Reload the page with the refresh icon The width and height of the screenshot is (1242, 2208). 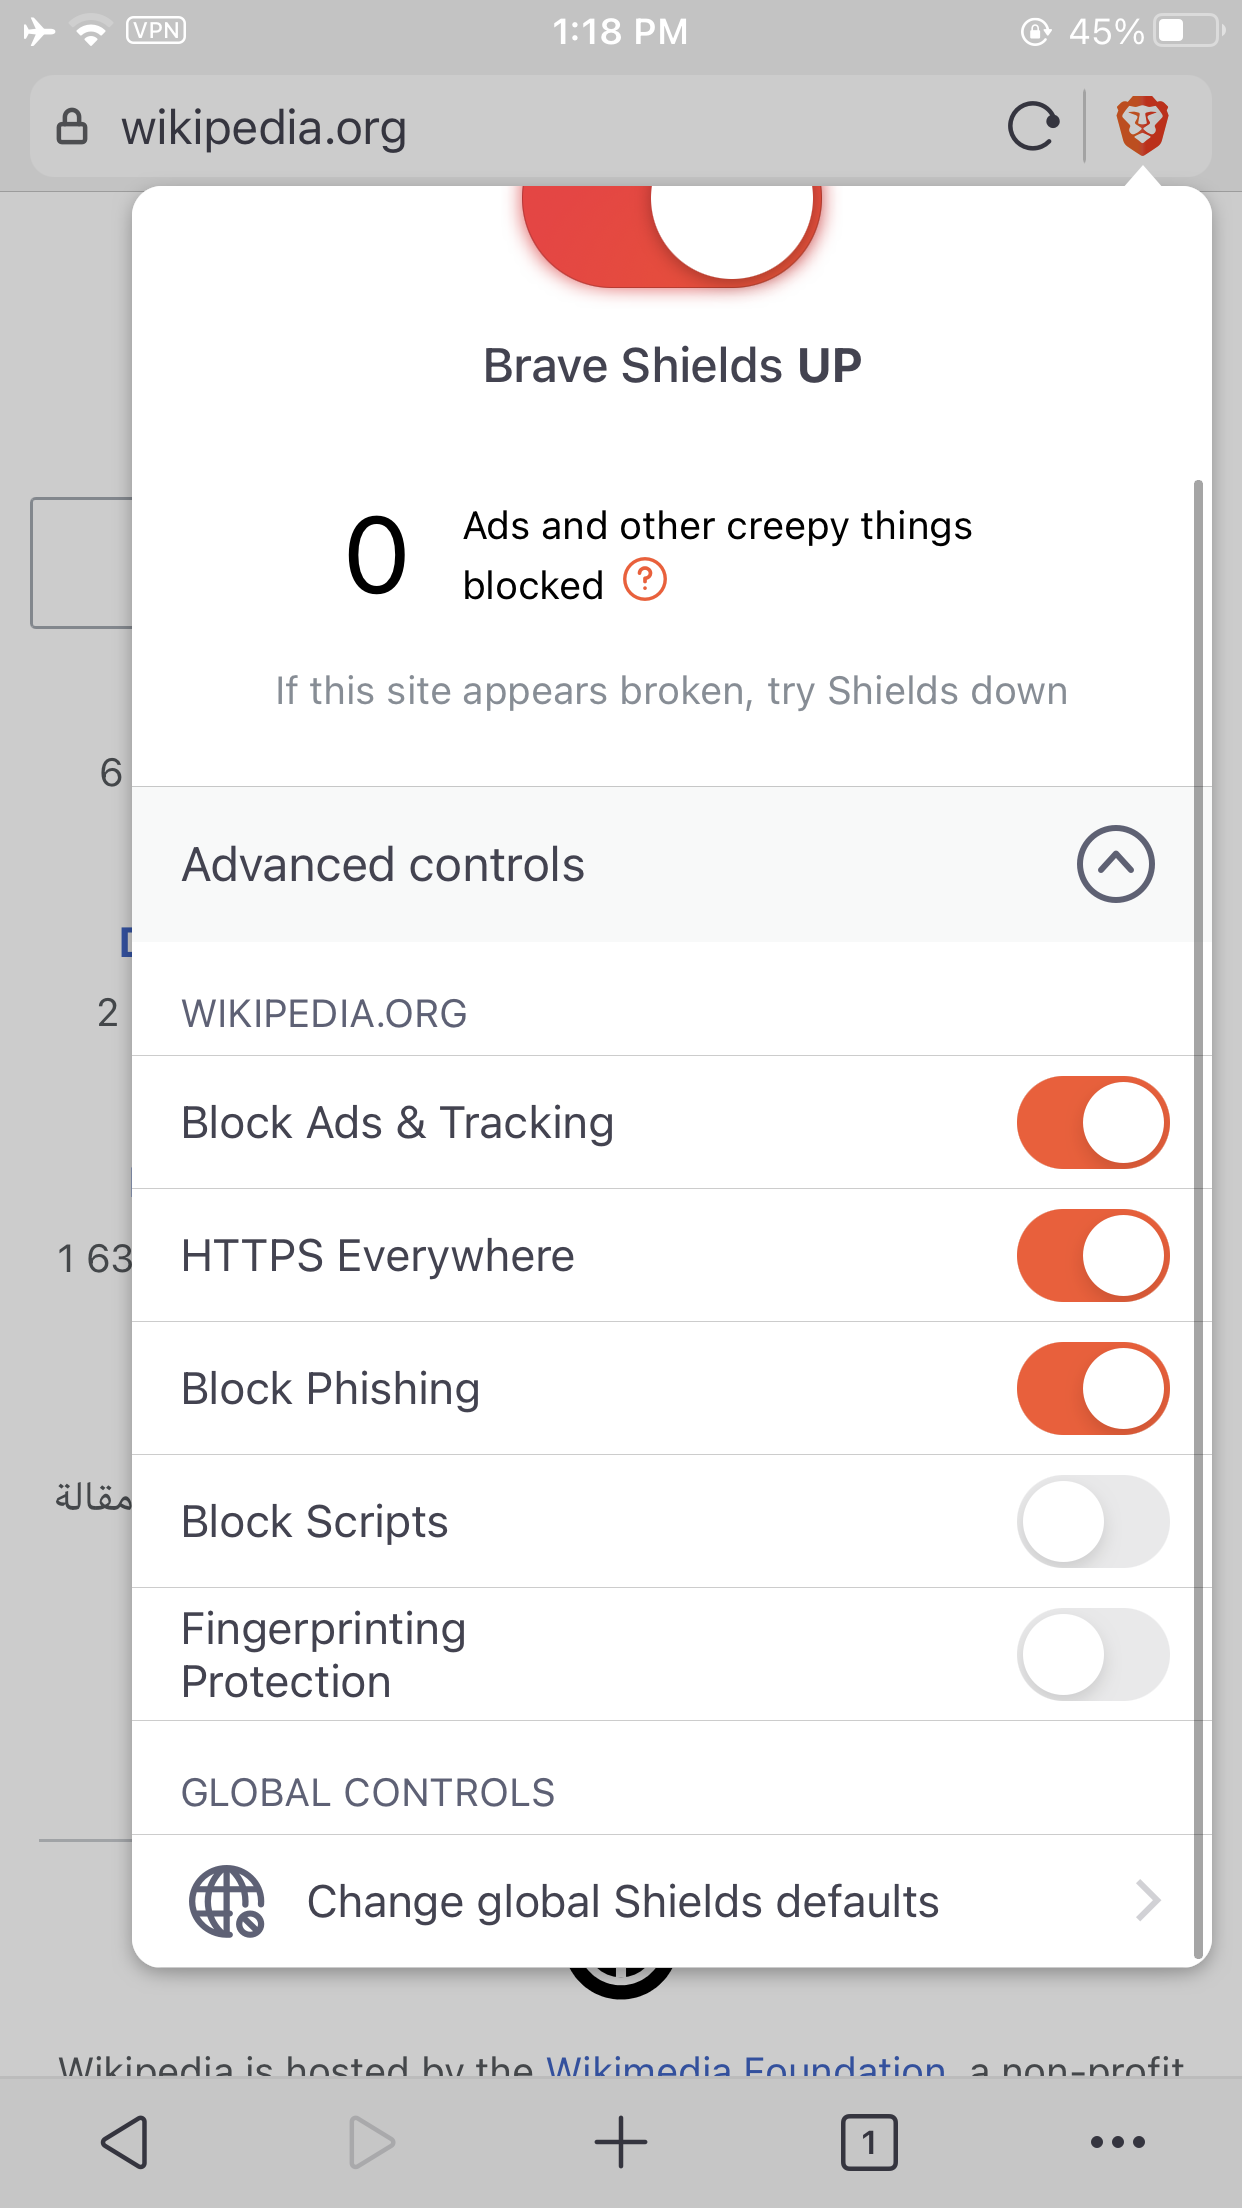tap(1033, 127)
